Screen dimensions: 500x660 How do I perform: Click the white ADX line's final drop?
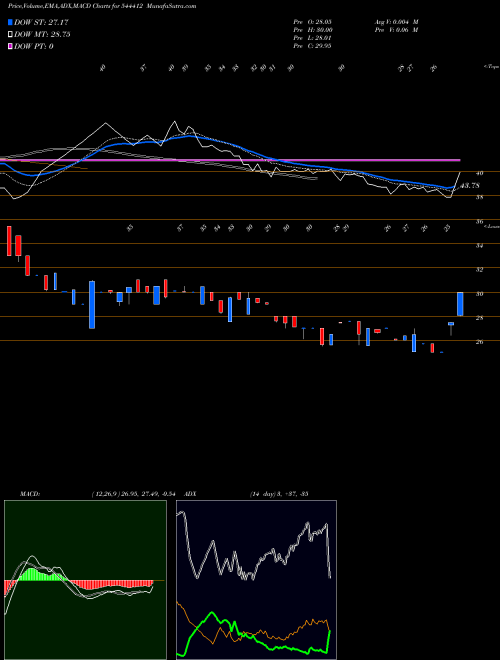click(x=328, y=551)
